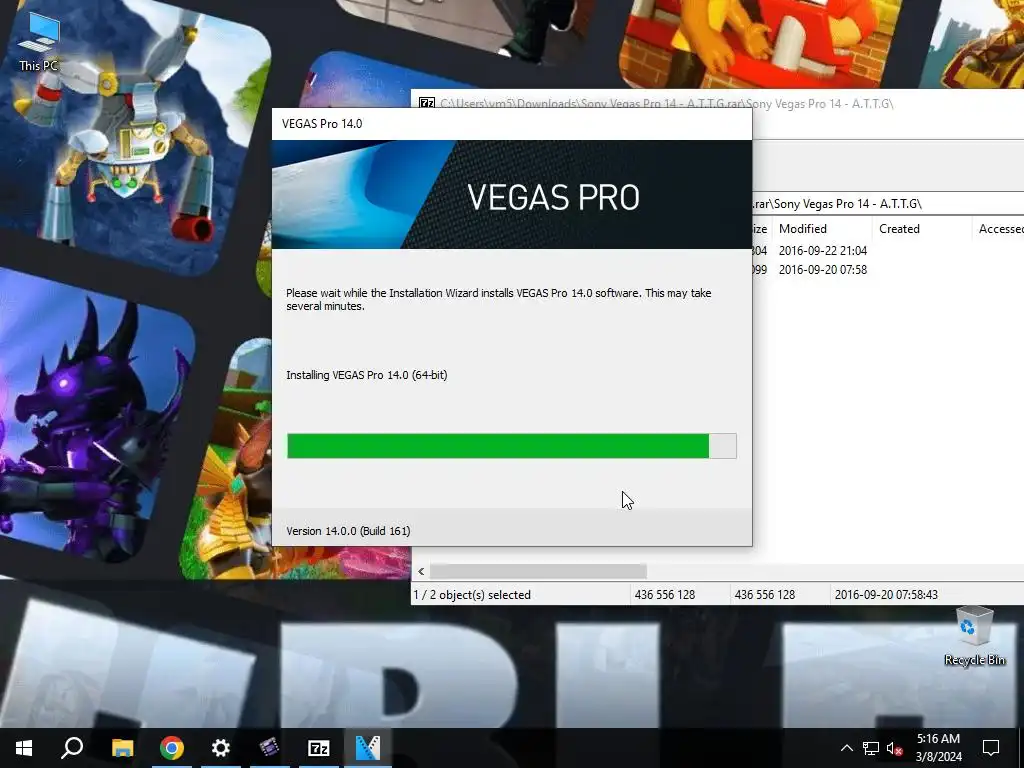The image size is (1024, 768).
Task: Click the VEGAS Pro 14.0 title bar
Action: click(x=511, y=124)
